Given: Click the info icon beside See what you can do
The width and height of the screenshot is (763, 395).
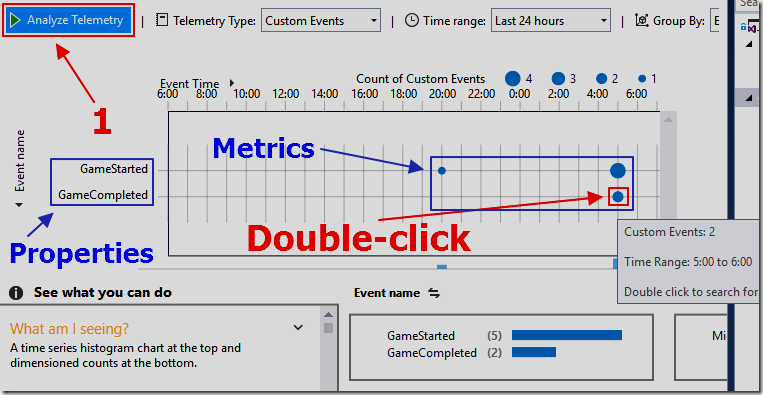Looking at the screenshot, I should (x=16, y=292).
